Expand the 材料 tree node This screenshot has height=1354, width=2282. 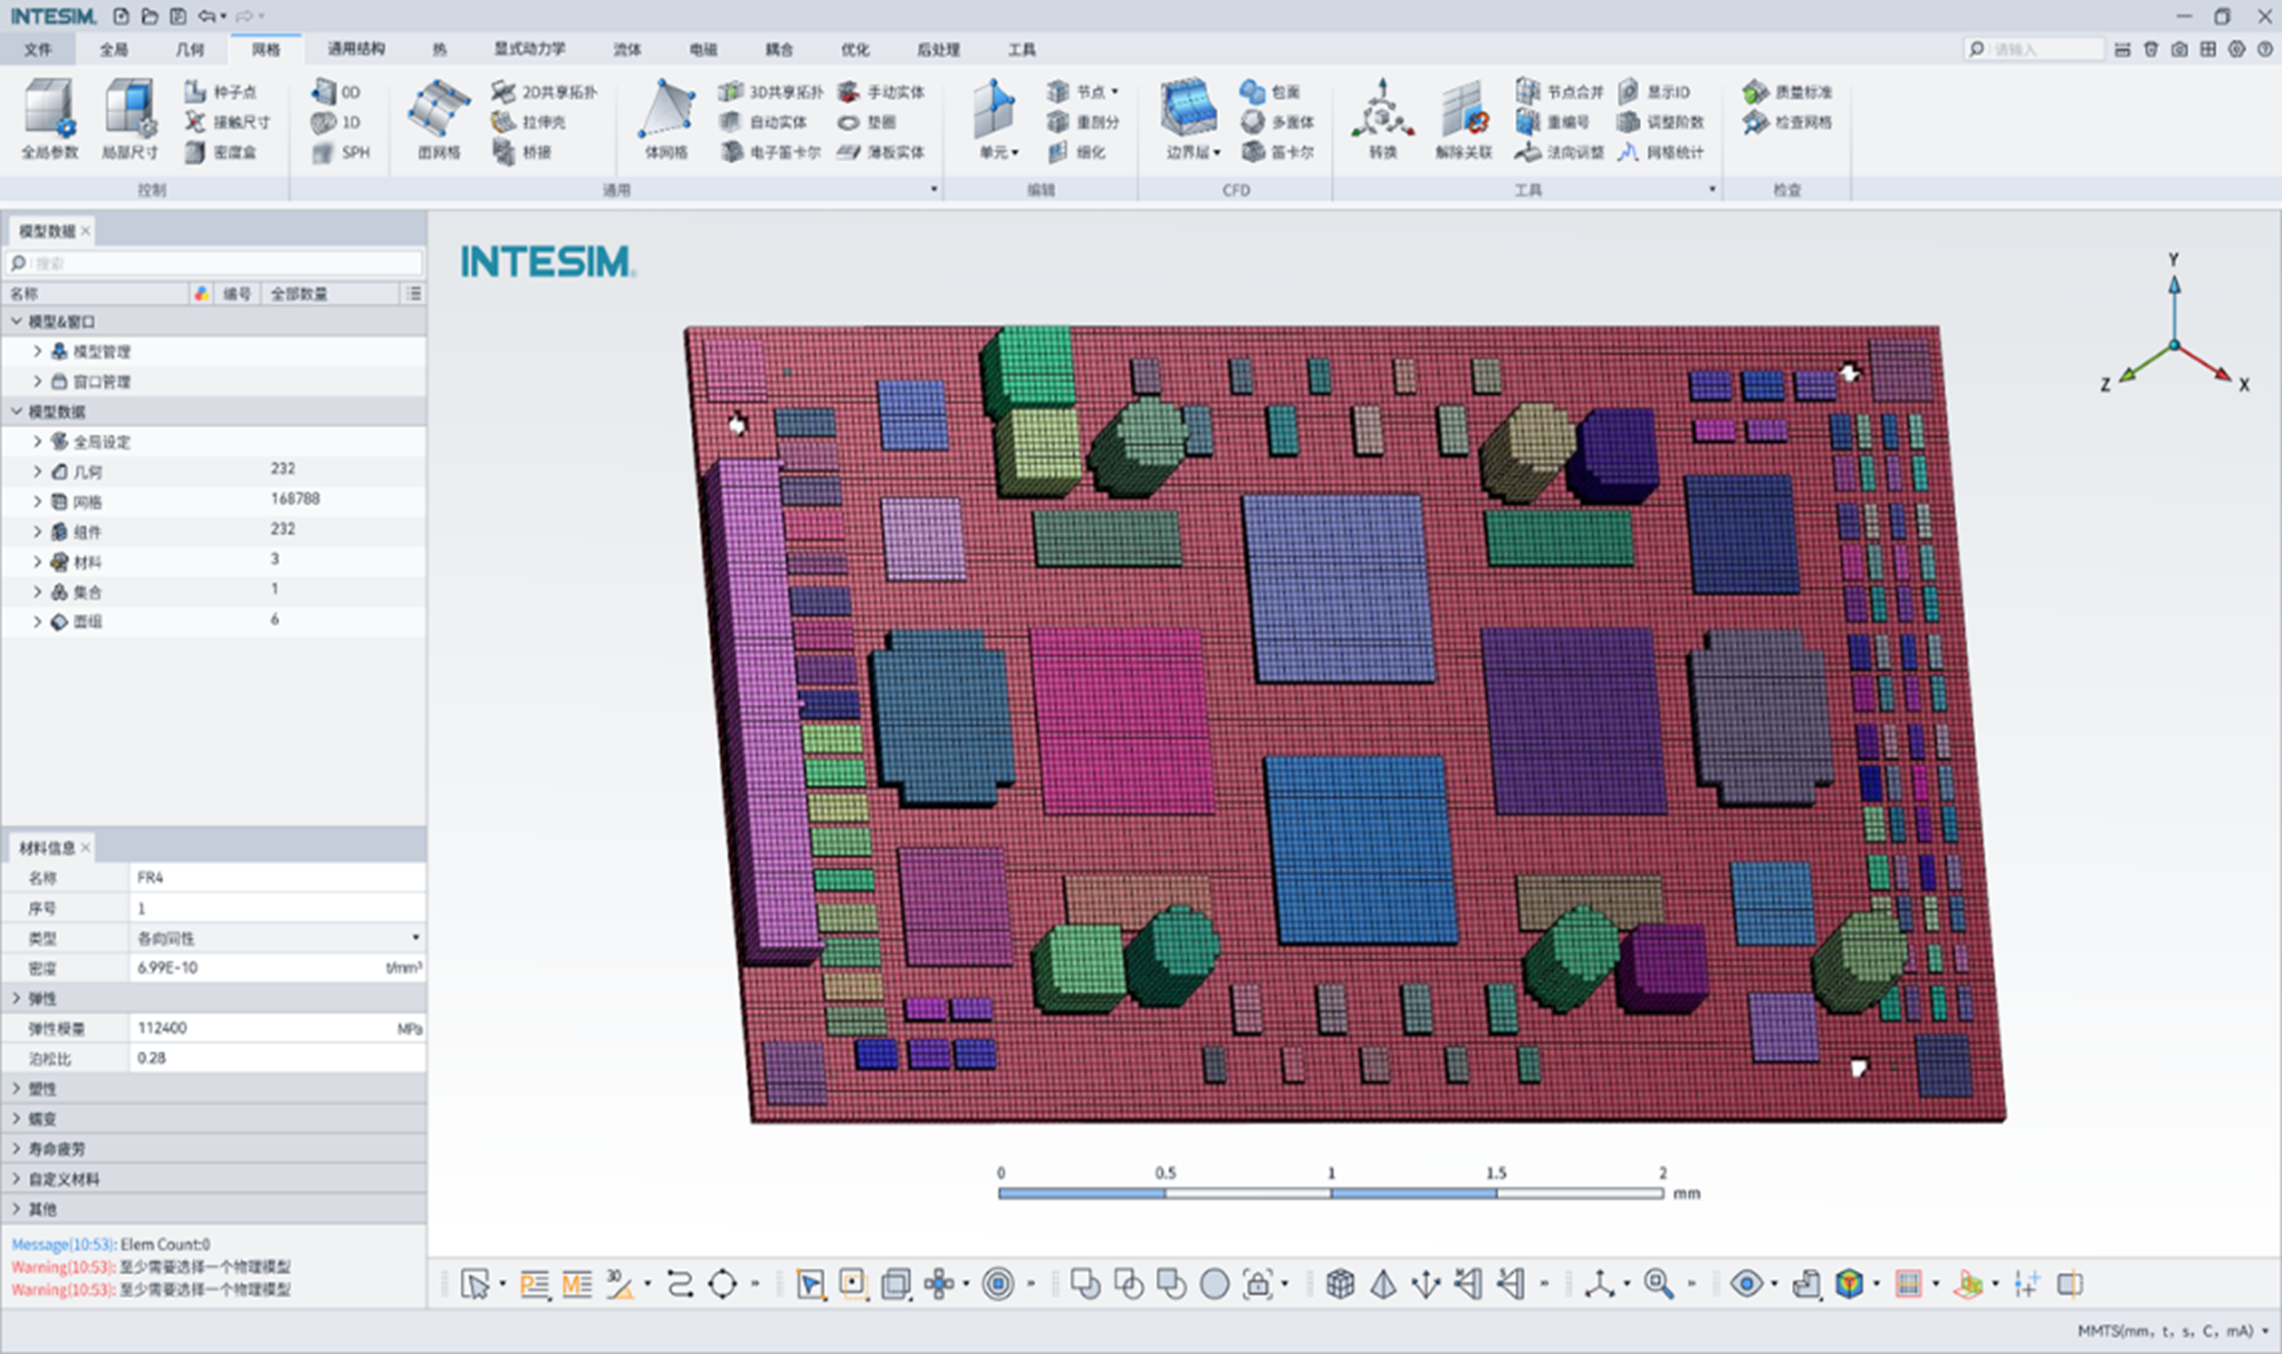point(38,561)
